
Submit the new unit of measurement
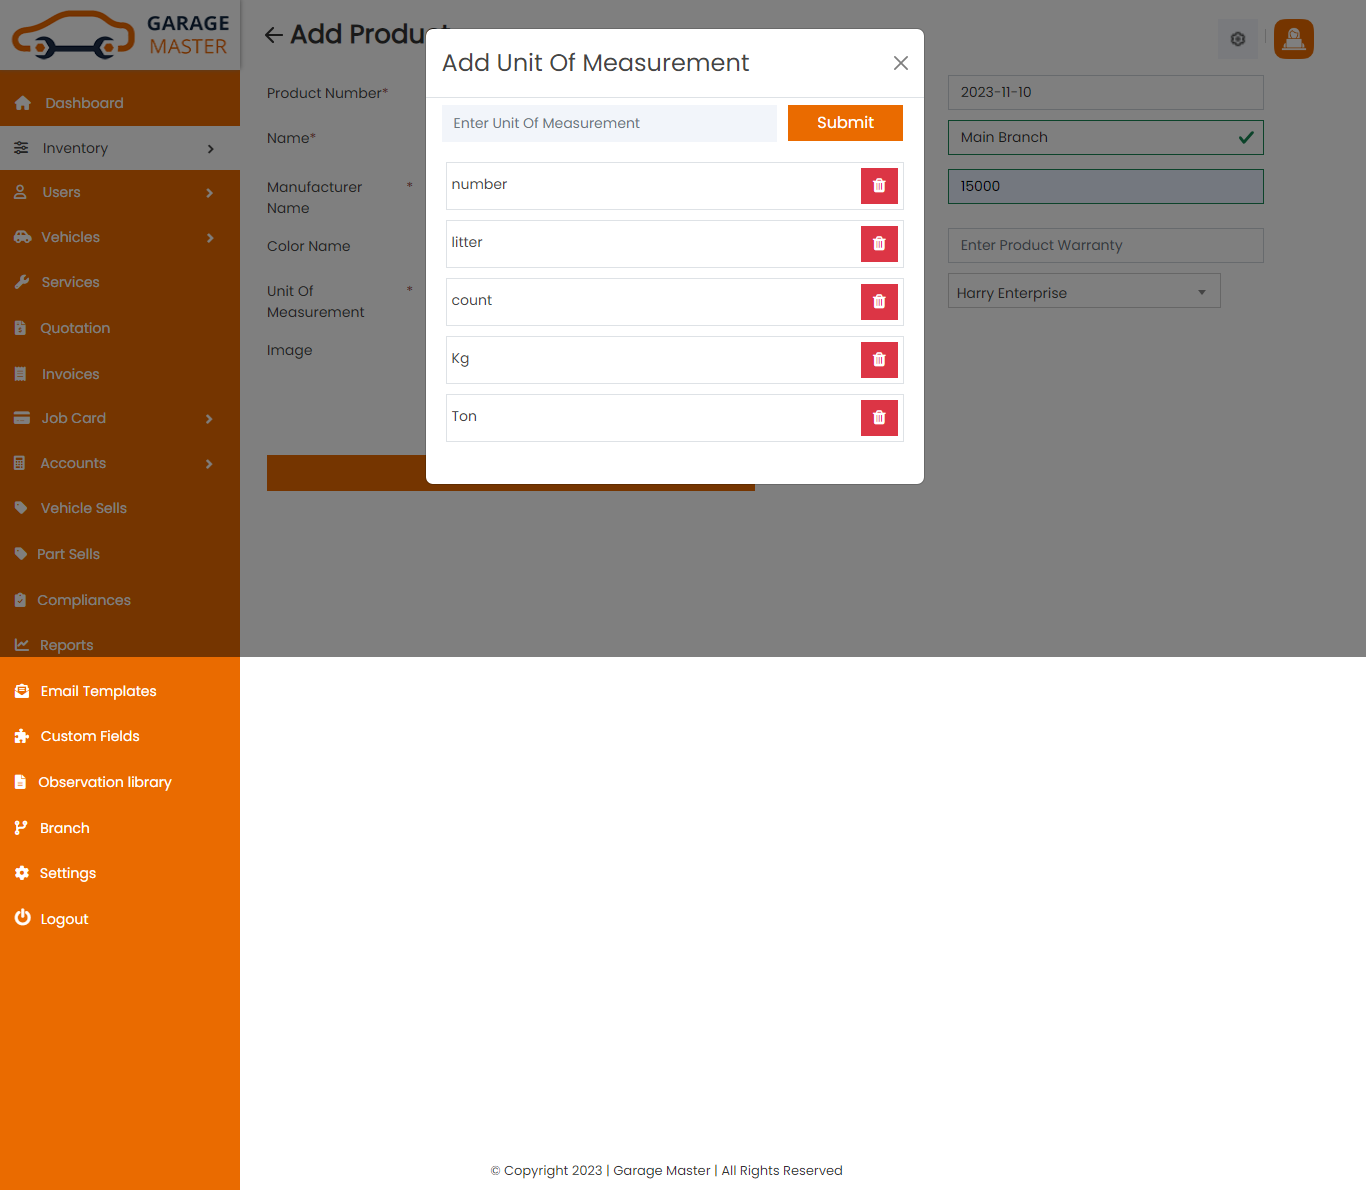click(845, 123)
